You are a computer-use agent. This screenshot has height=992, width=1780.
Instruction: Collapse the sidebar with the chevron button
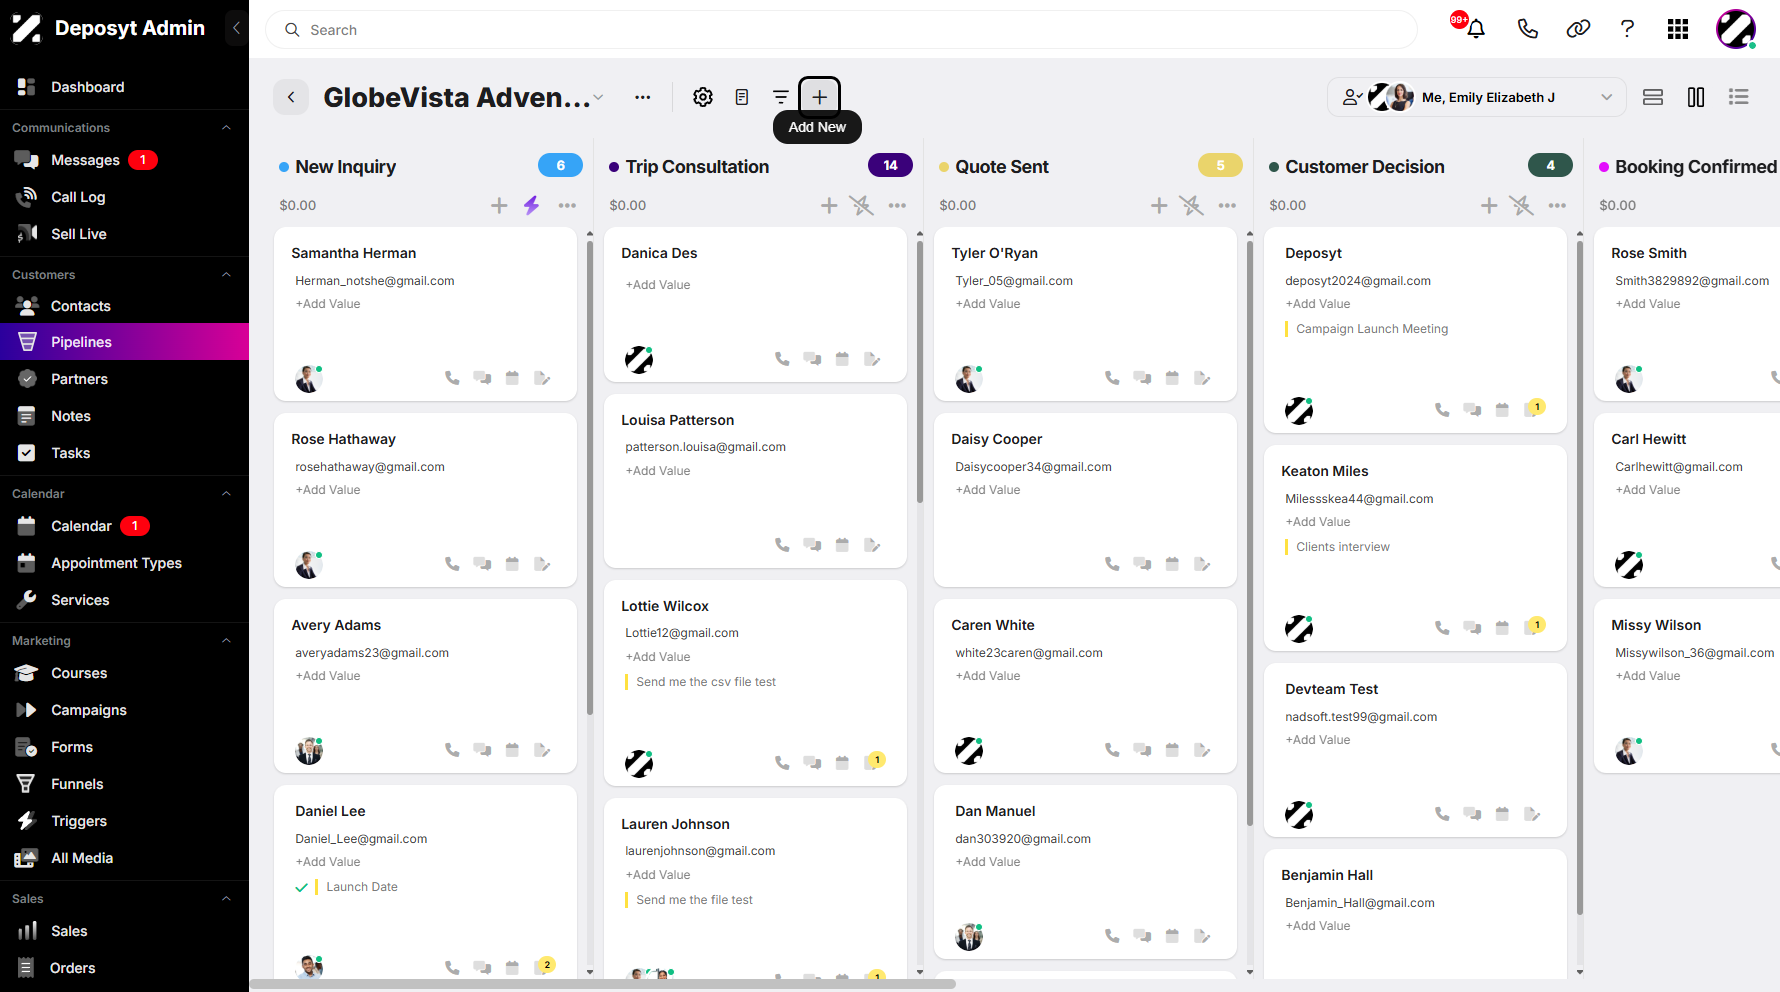point(236,28)
